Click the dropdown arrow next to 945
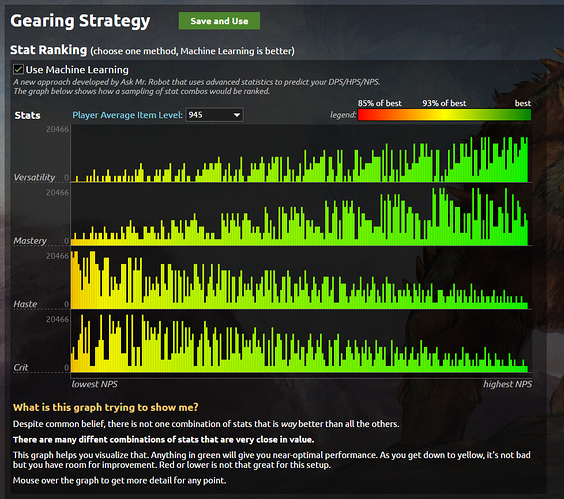 pos(237,115)
